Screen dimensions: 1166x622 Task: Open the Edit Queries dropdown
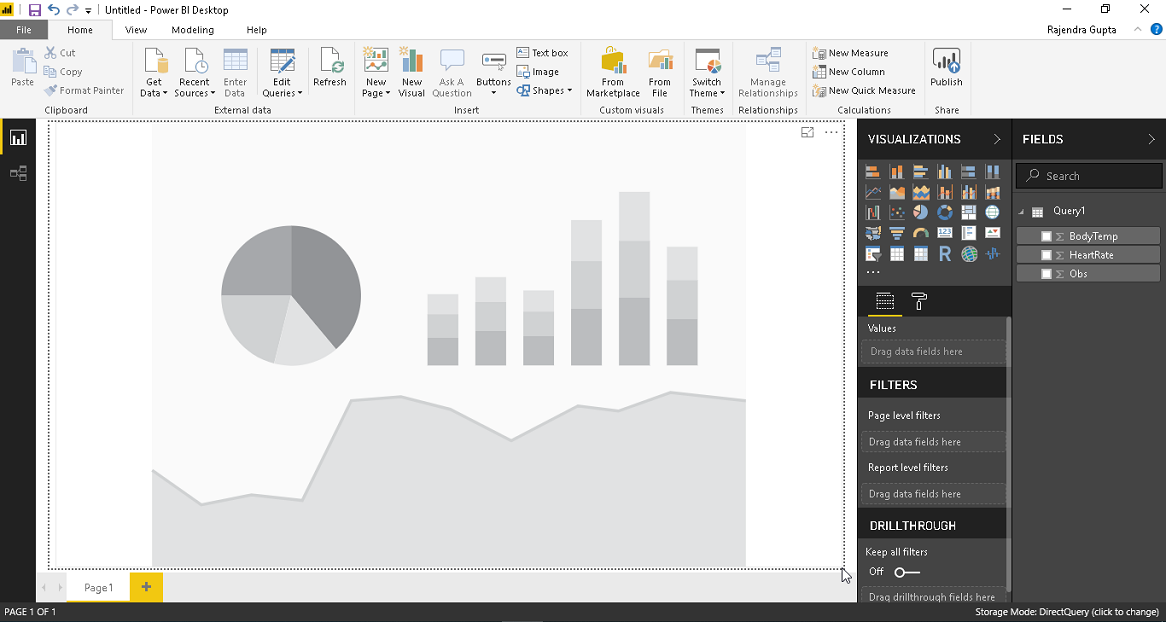[x=283, y=73]
